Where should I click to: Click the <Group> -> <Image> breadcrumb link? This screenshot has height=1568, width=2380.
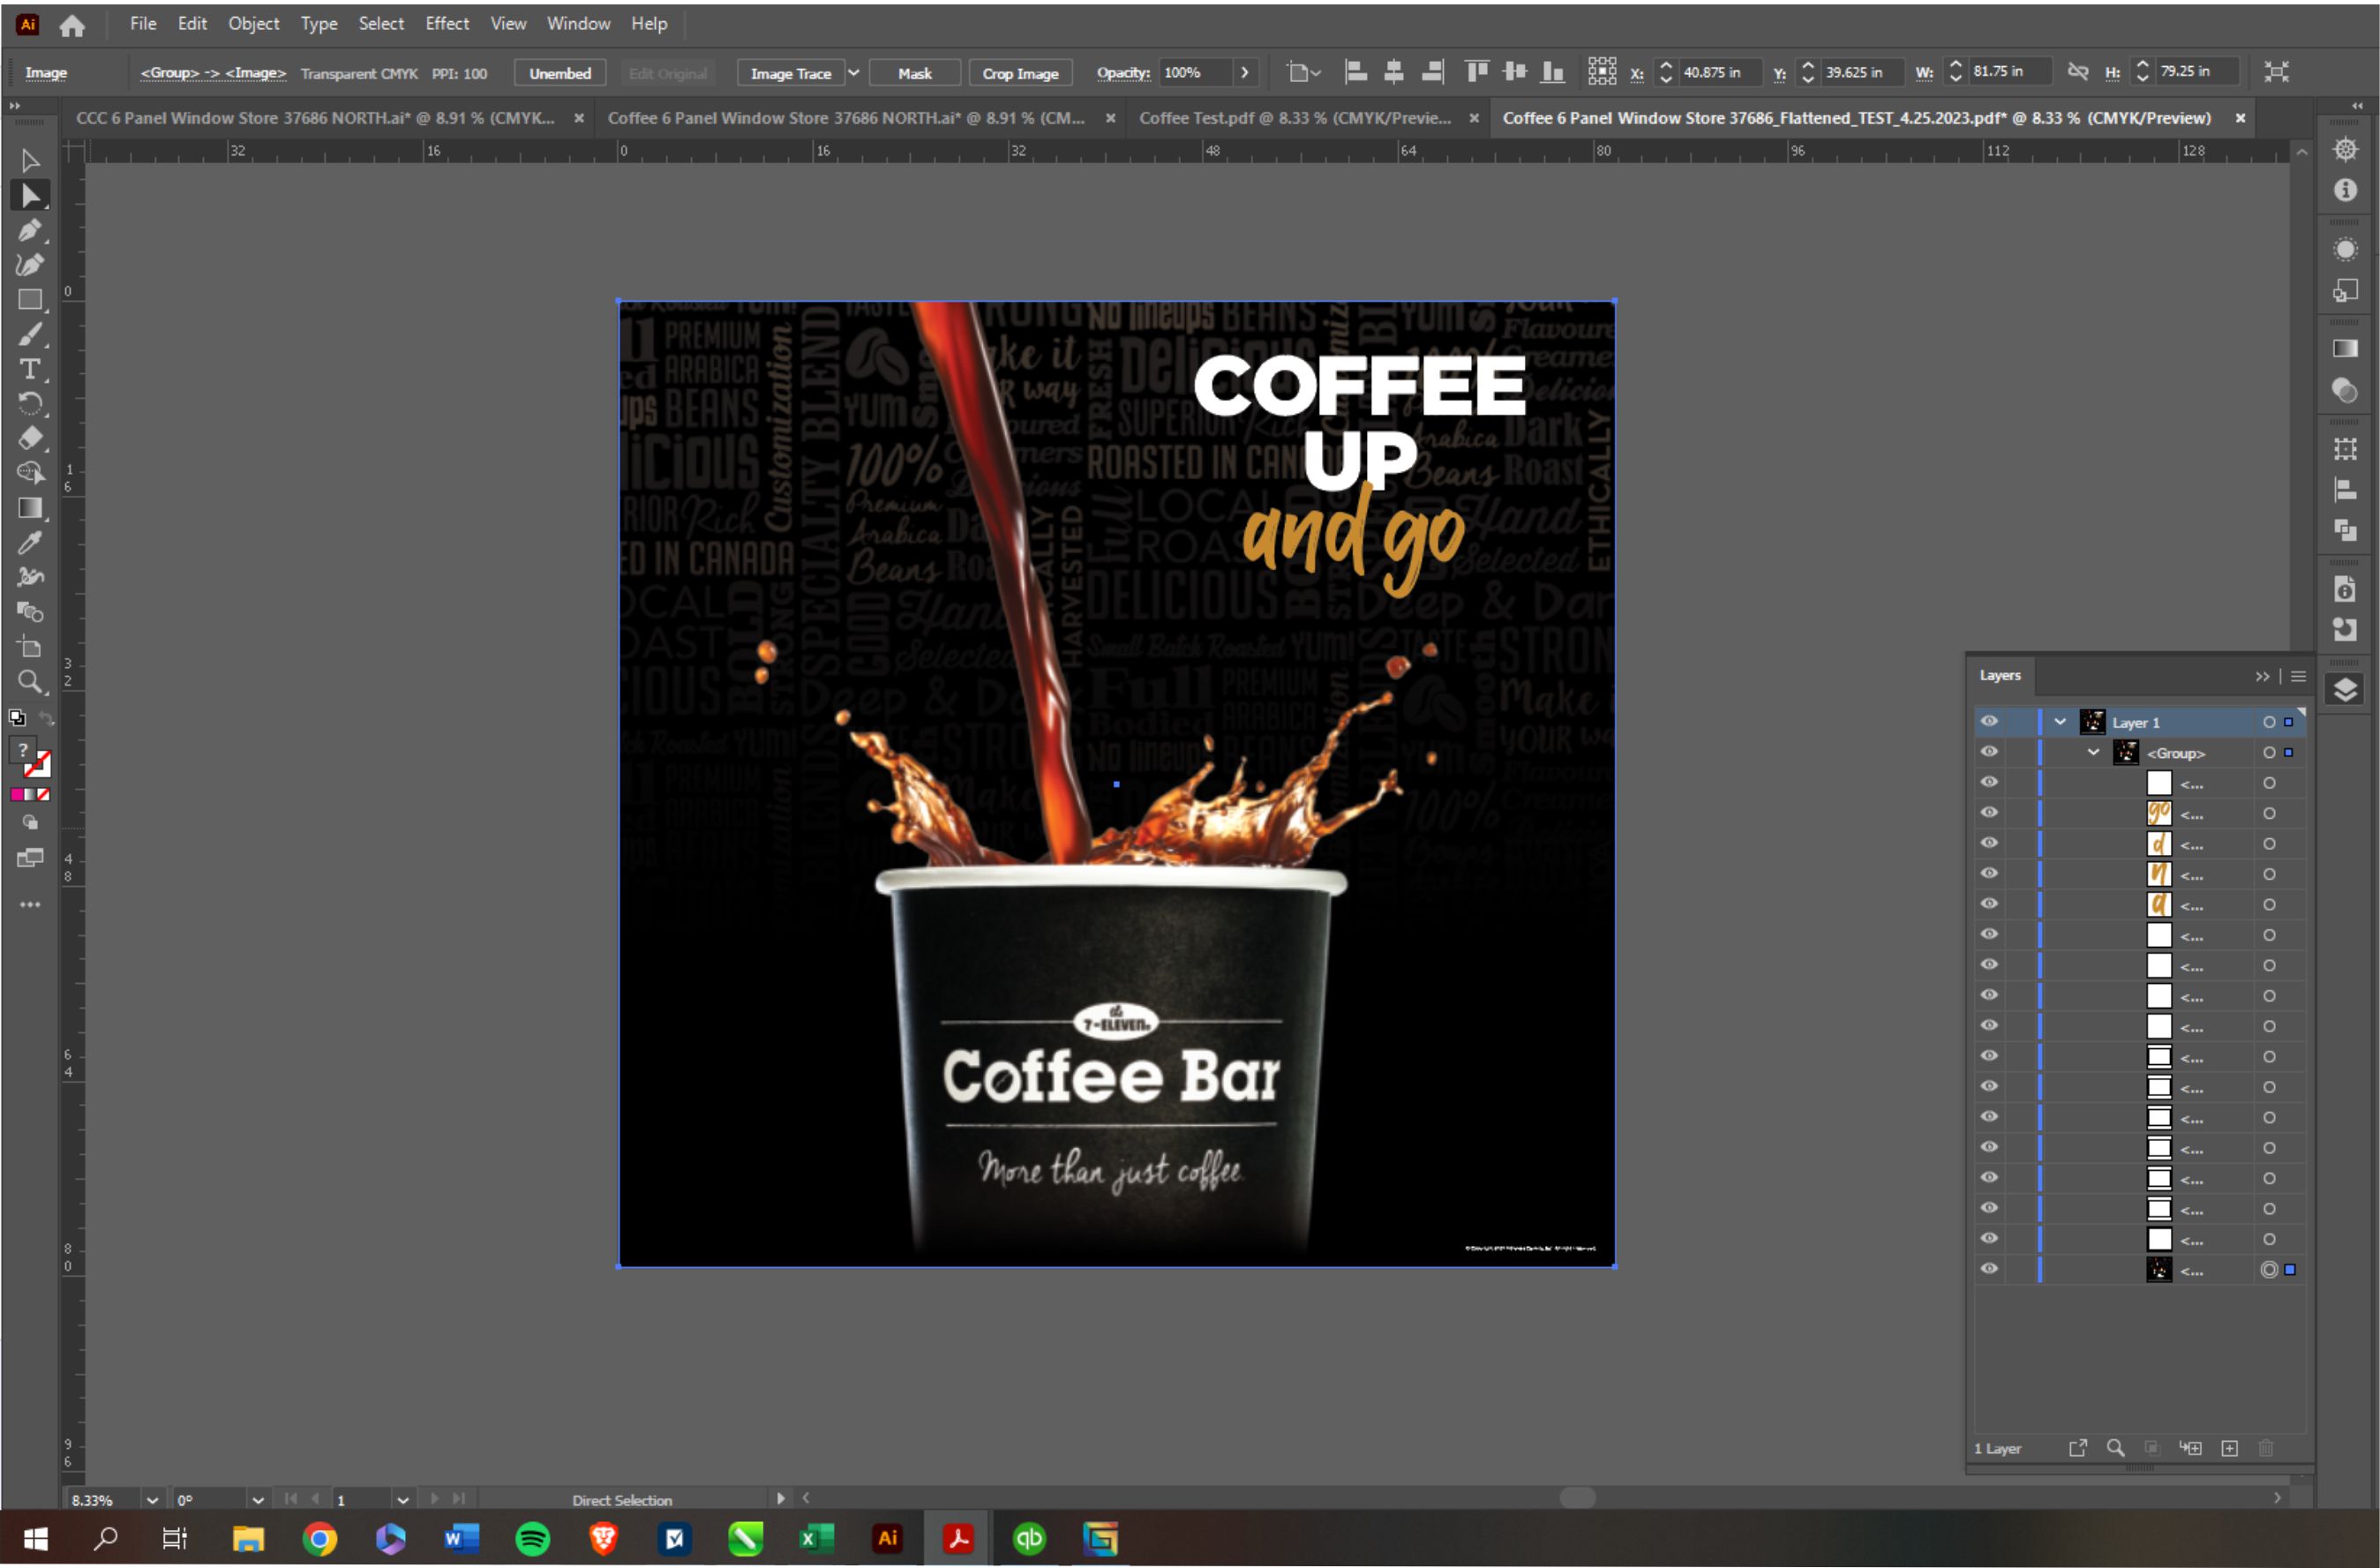click(213, 73)
